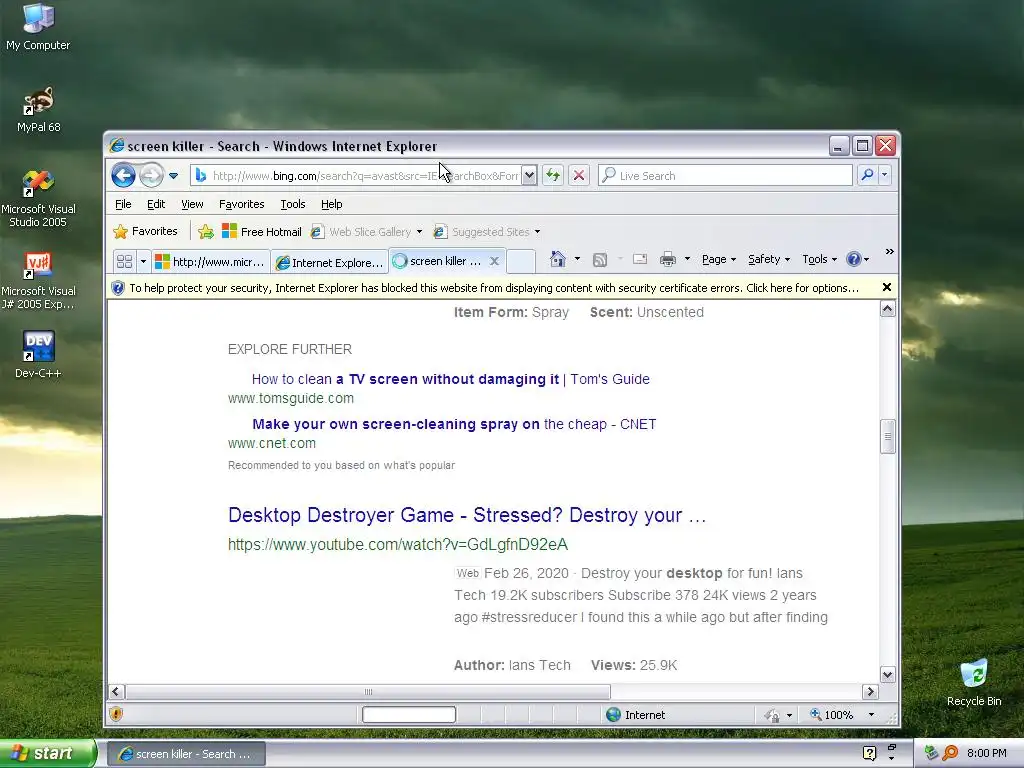Click the vertical scrollbar thumb
The image size is (1024, 768).
tap(887, 436)
